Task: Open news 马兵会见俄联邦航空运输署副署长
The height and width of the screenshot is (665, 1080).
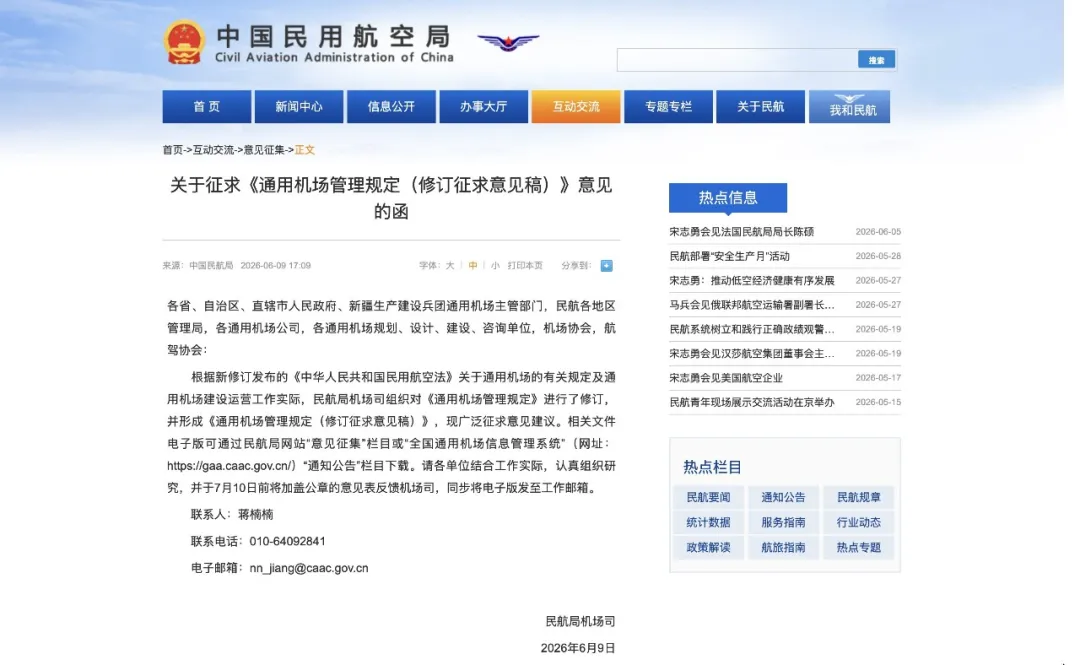Action: click(751, 305)
